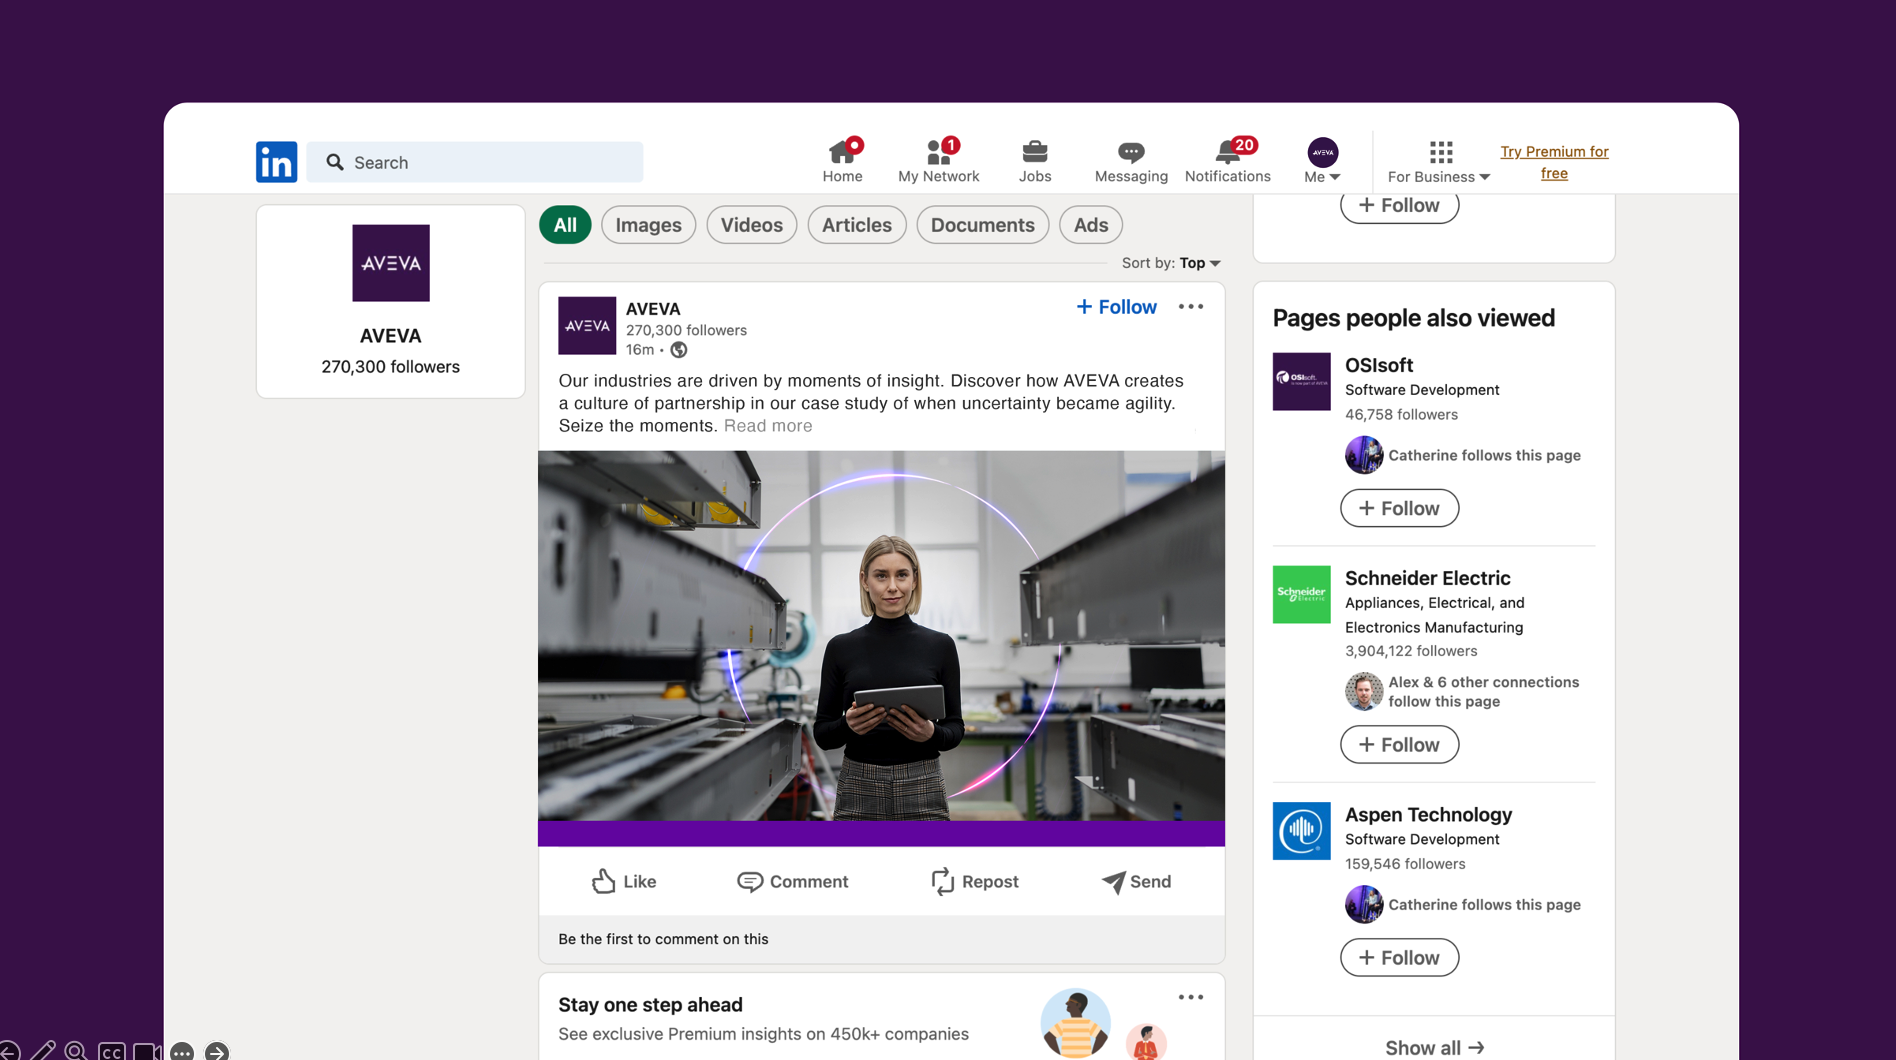Filter posts by Ads

pos(1090,225)
